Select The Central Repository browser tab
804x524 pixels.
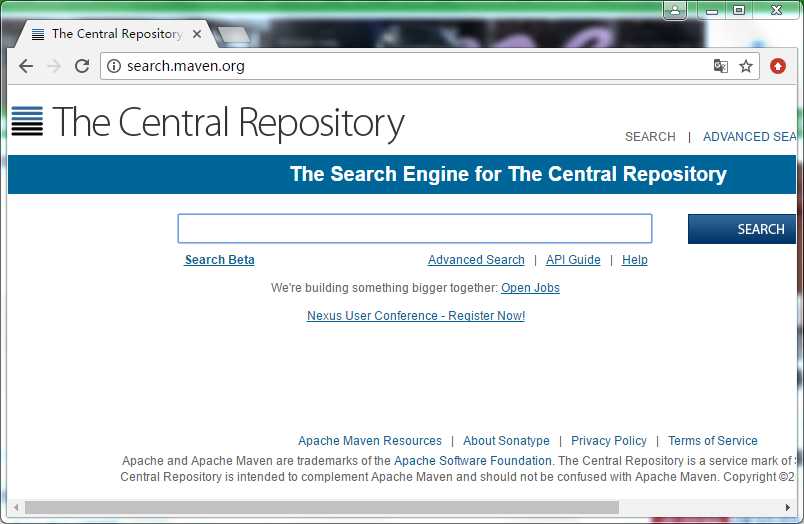(x=117, y=34)
